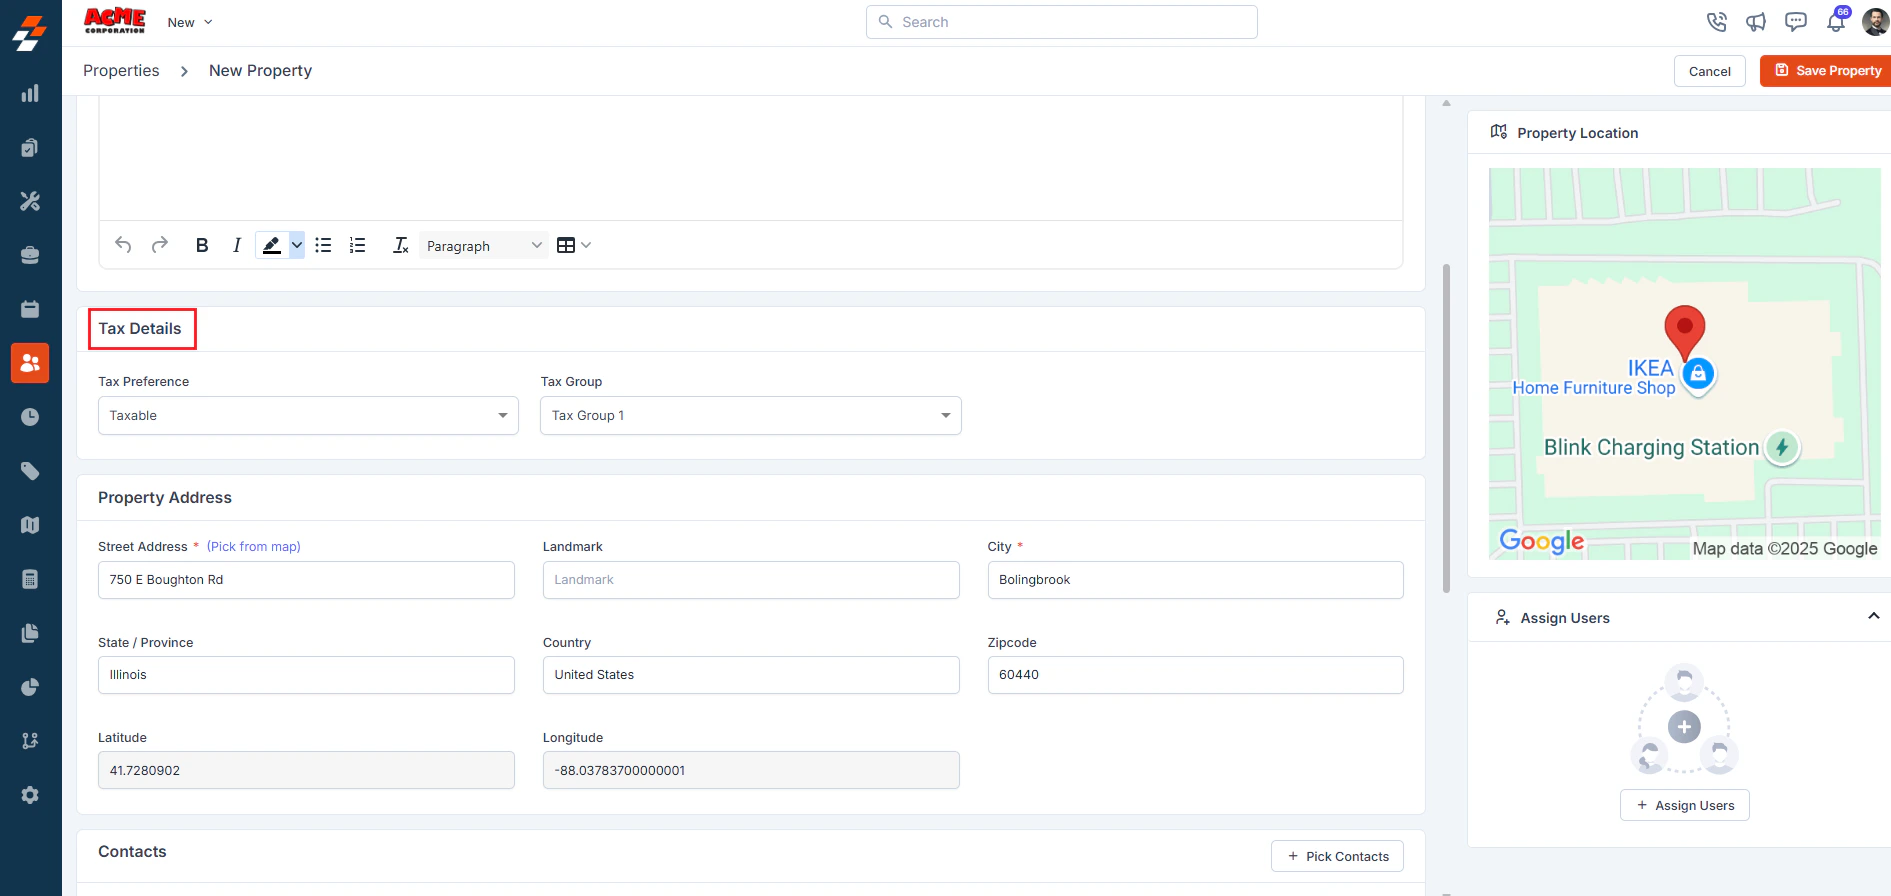Viewport: 1891px width, 896px height.
Task: Open the Tax Preference dropdown
Action: tap(308, 416)
